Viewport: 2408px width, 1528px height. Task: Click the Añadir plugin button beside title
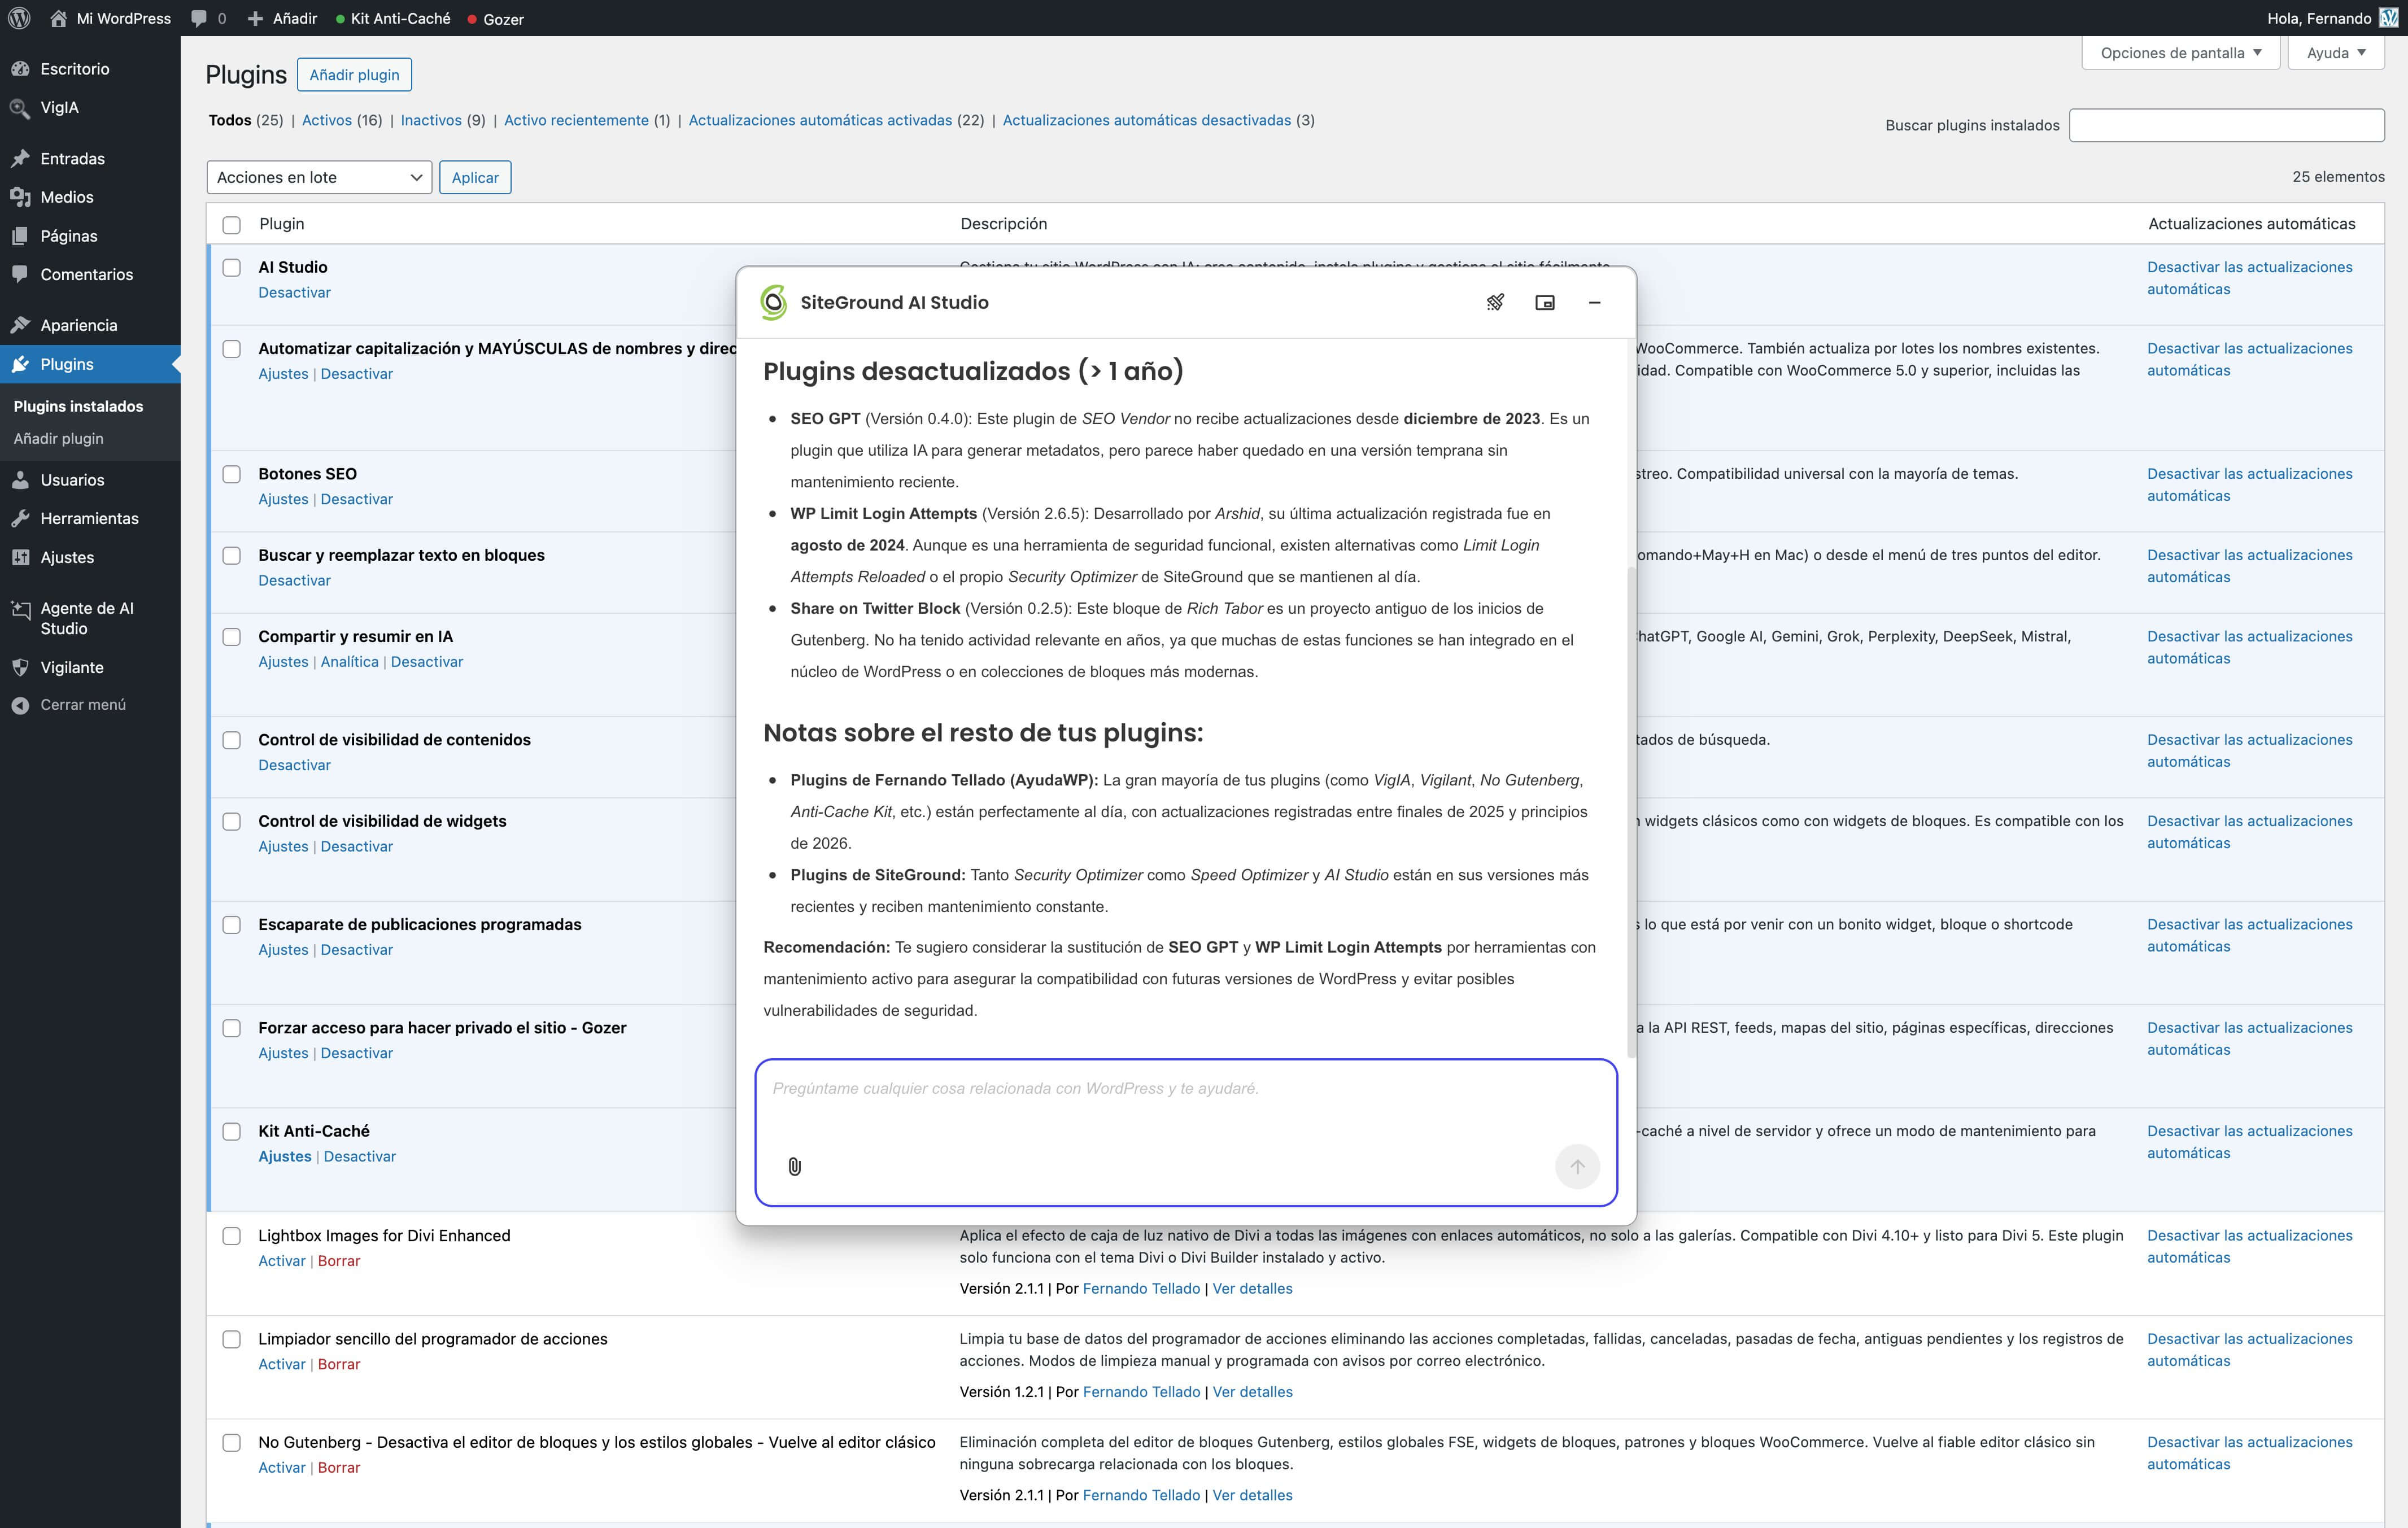[354, 75]
